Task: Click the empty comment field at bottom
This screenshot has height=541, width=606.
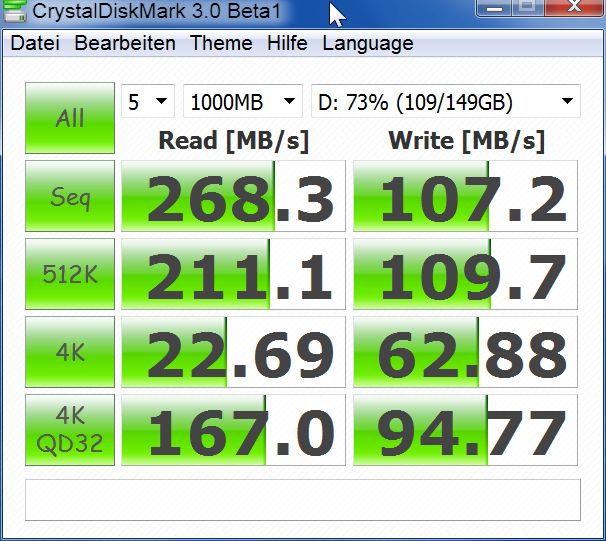Action: coord(303,500)
